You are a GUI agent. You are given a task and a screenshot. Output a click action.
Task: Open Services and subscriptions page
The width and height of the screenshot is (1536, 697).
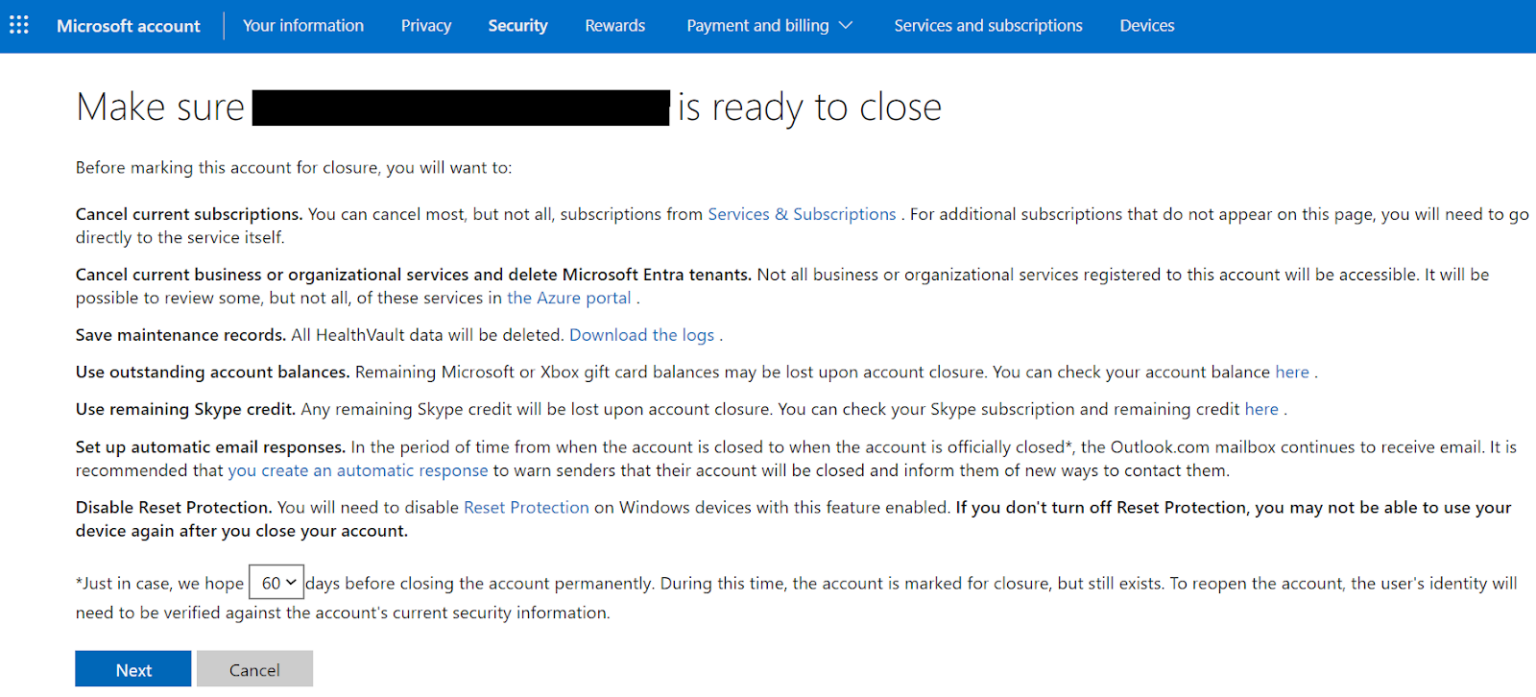pyautogui.click(x=988, y=26)
